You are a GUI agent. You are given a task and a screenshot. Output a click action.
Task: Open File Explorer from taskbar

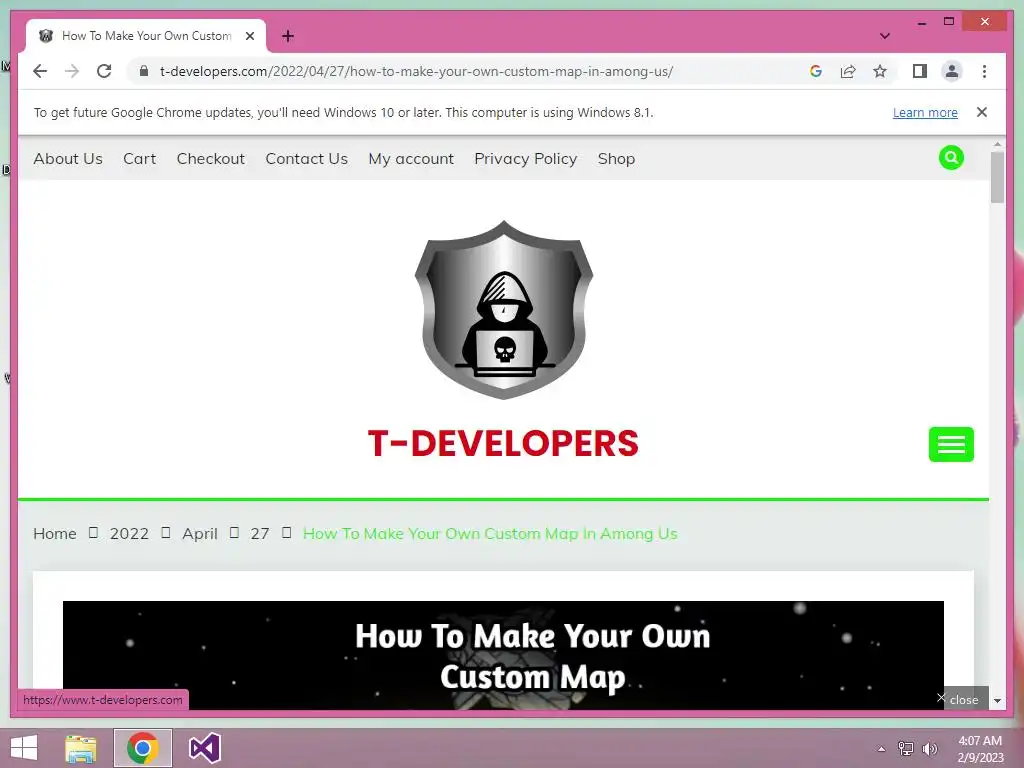point(81,748)
